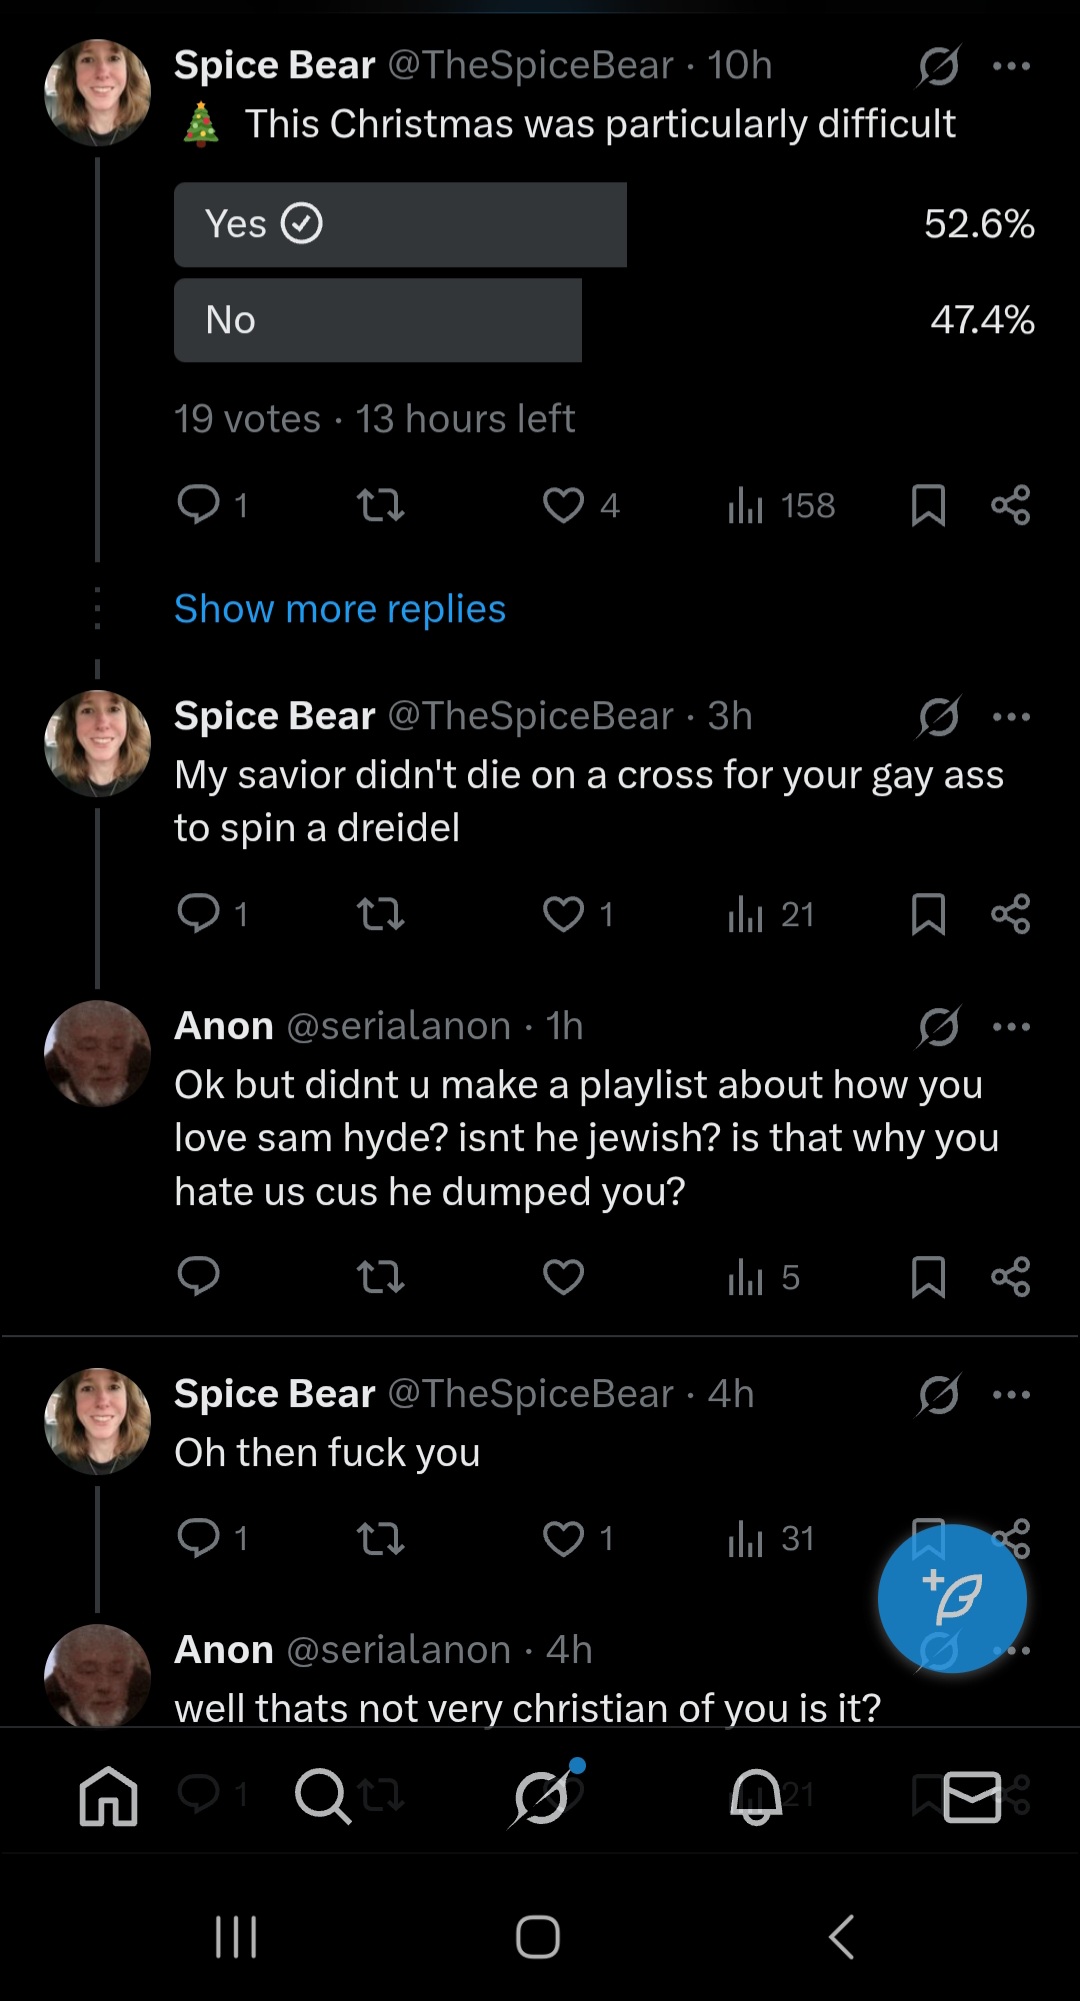The height and width of the screenshot is (2001, 1080).
Task: Open more options on Anon's 1h reply
Action: point(1011,1027)
